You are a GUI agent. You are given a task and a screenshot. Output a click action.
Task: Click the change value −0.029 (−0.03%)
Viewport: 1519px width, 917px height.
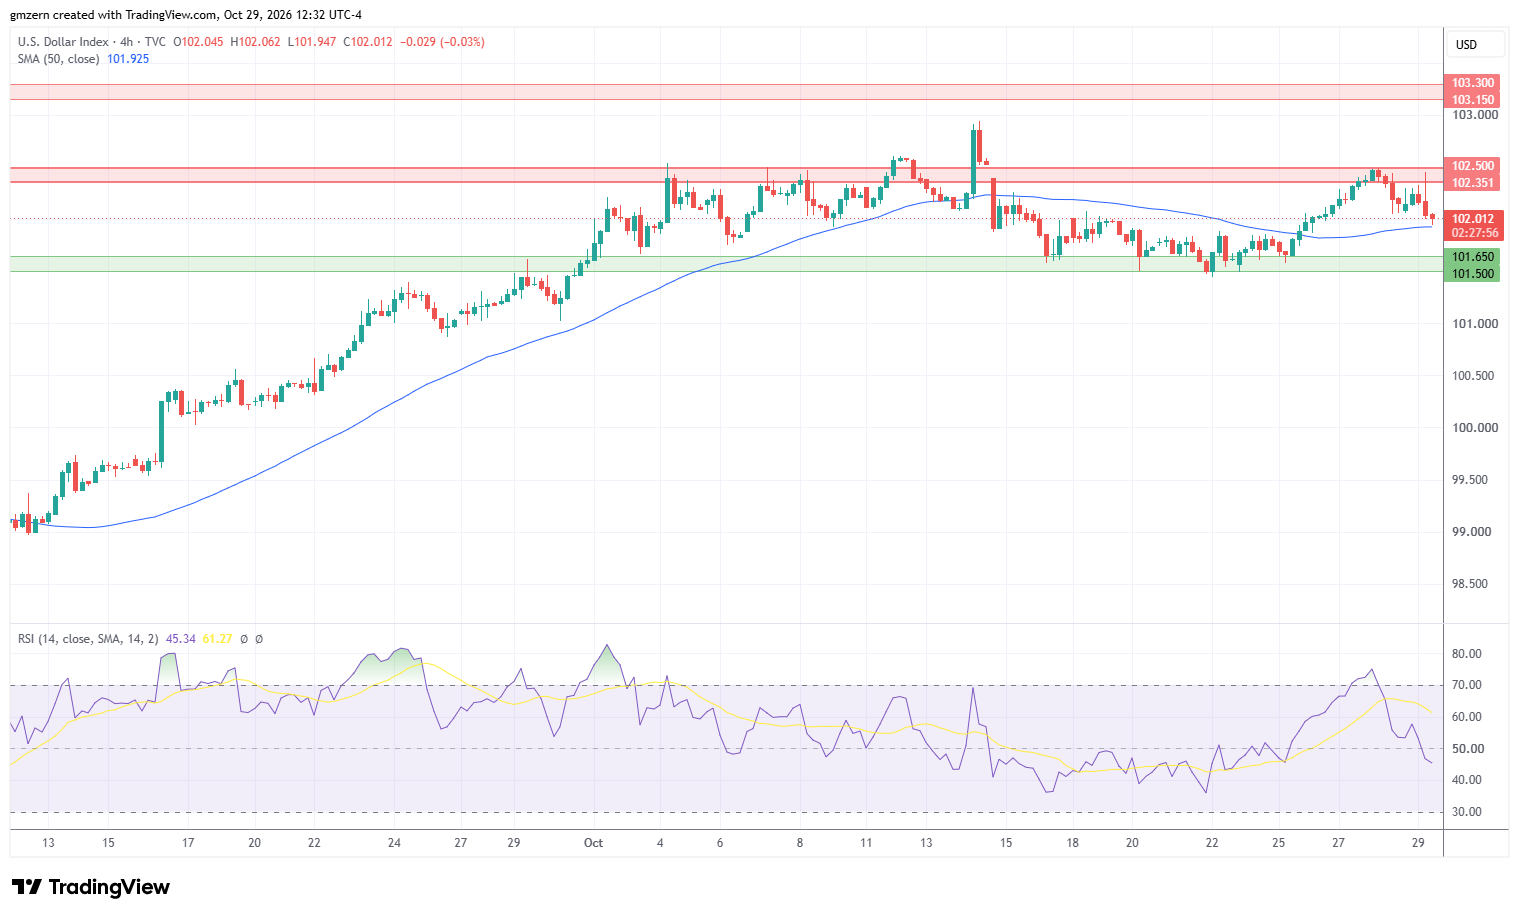point(442,42)
